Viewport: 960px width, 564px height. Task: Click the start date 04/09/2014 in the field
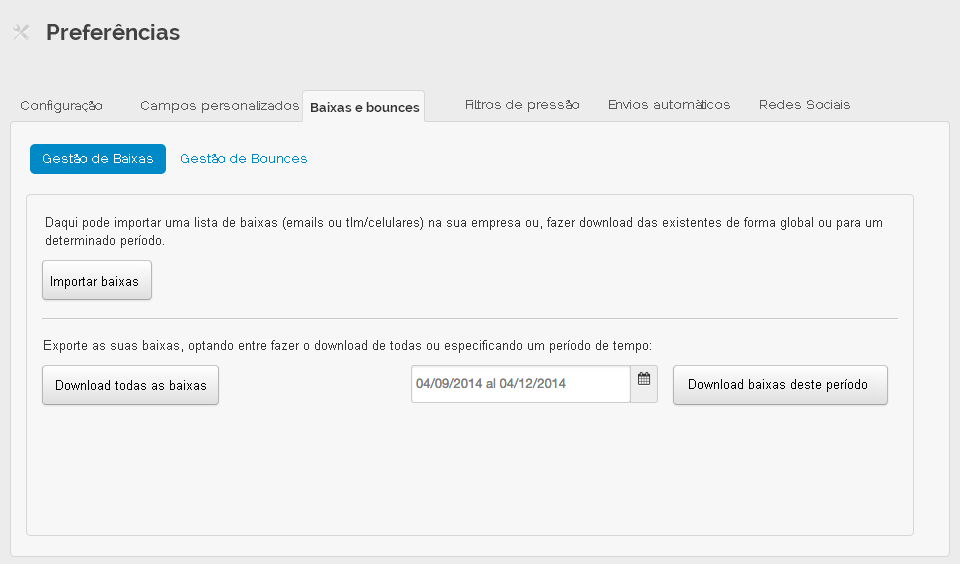click(x=446, y=384)
